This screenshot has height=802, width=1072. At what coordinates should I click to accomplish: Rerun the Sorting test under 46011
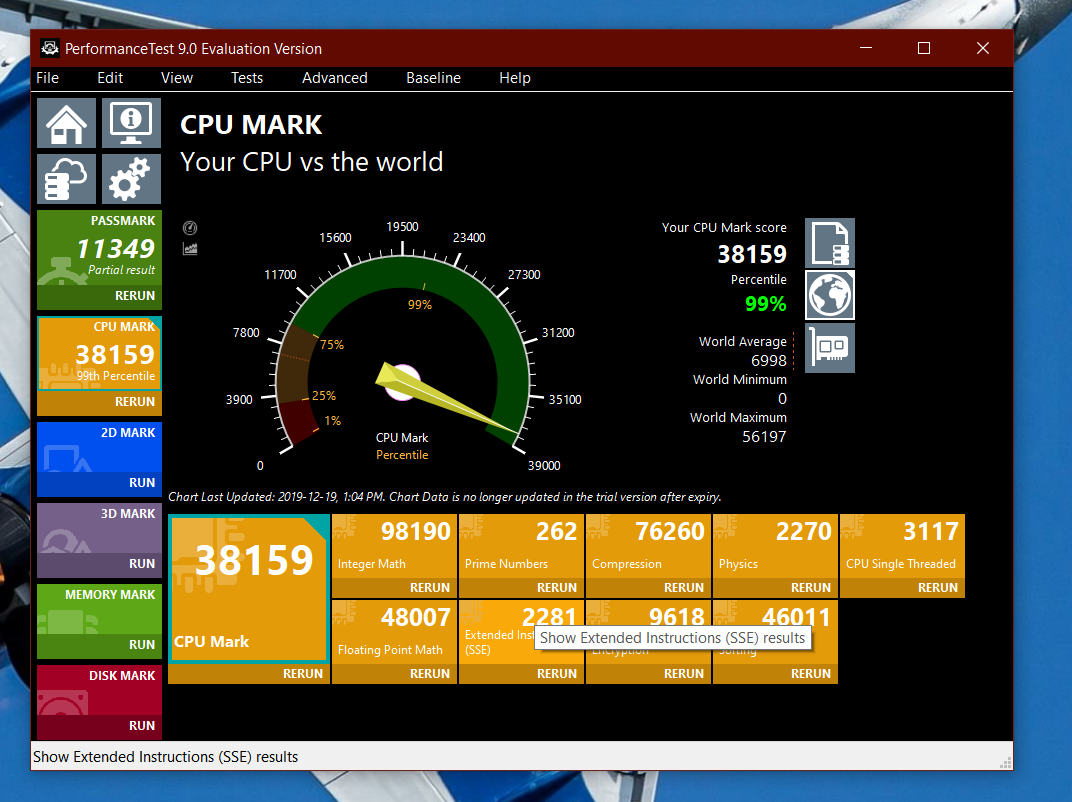point(775,673)
